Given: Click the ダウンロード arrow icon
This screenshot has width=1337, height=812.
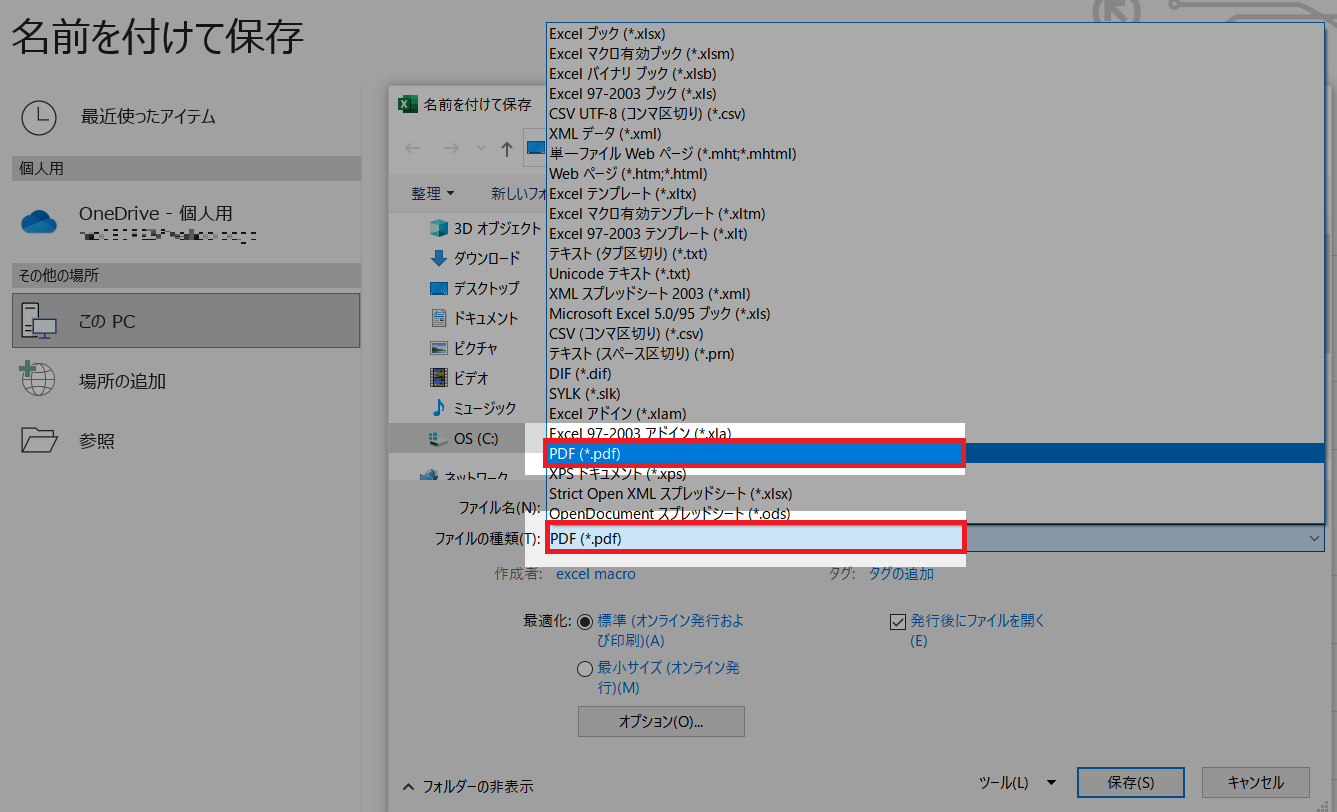Looking at the screenshot, I should [438, 258].
